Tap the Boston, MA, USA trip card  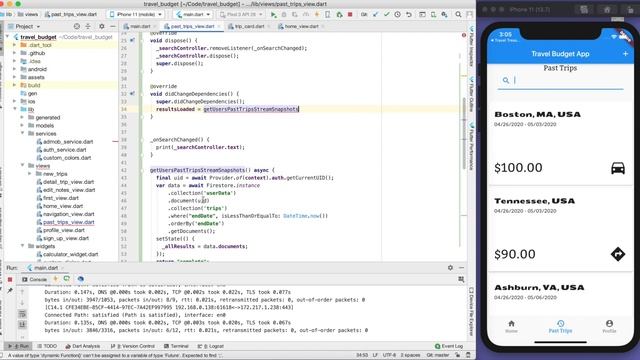(x=560, y=143)
